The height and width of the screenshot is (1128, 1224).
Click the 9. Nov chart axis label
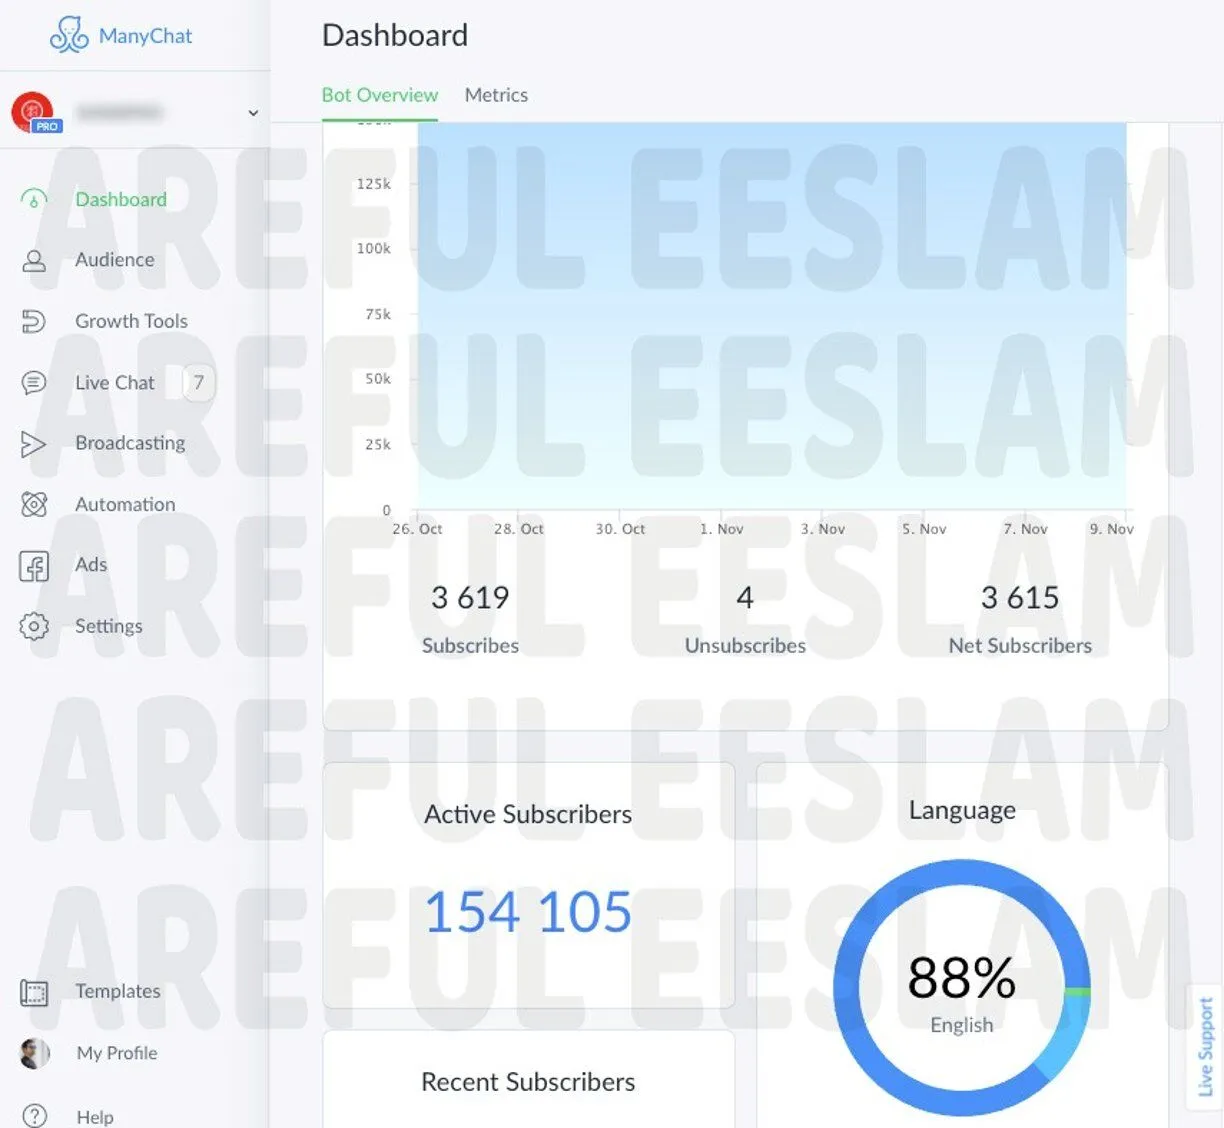click(x=1112, y=529)
